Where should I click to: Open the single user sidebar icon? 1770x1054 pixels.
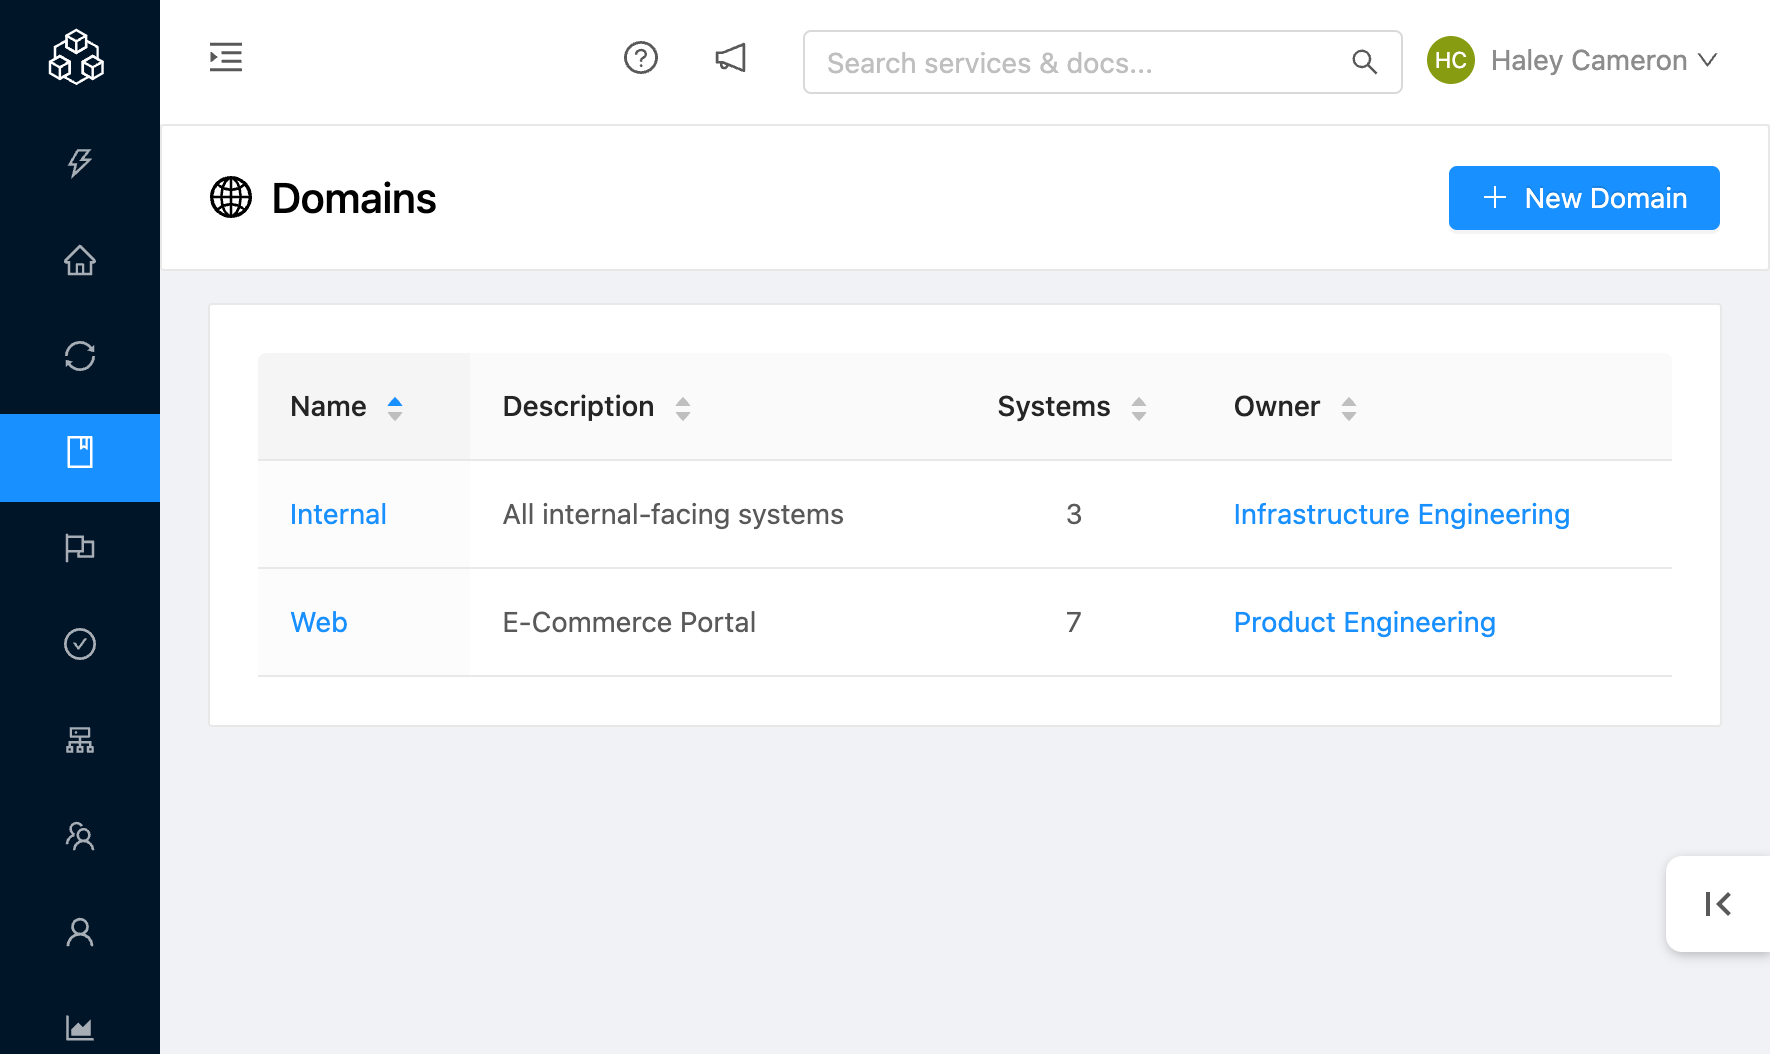[x=80, y=932]
